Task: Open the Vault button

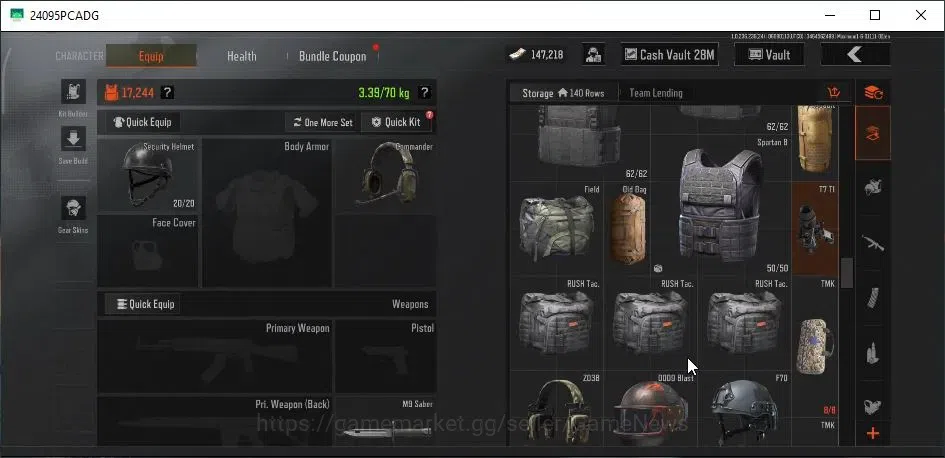Action: pyautogui.click(x=769, y=55)
